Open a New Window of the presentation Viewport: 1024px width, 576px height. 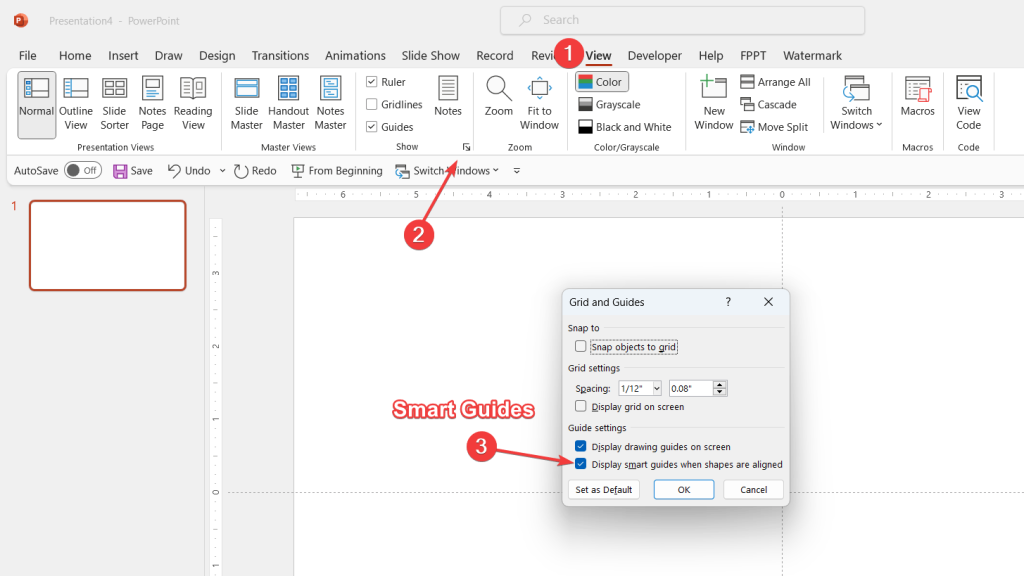(713, 100)
